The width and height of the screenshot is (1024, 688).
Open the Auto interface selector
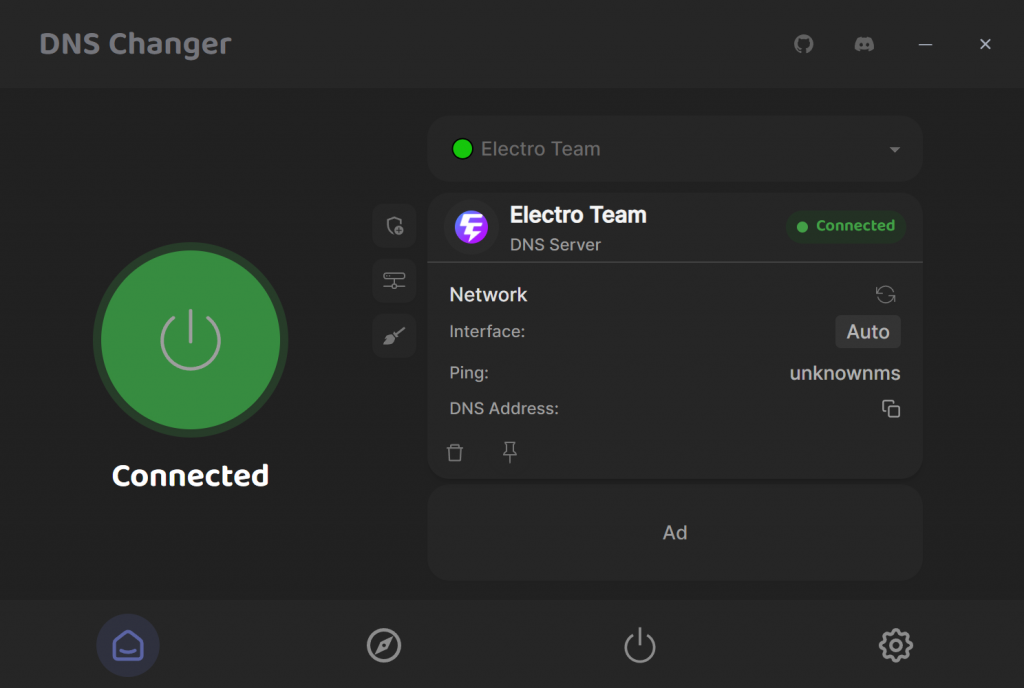click(x=868, y=332)
